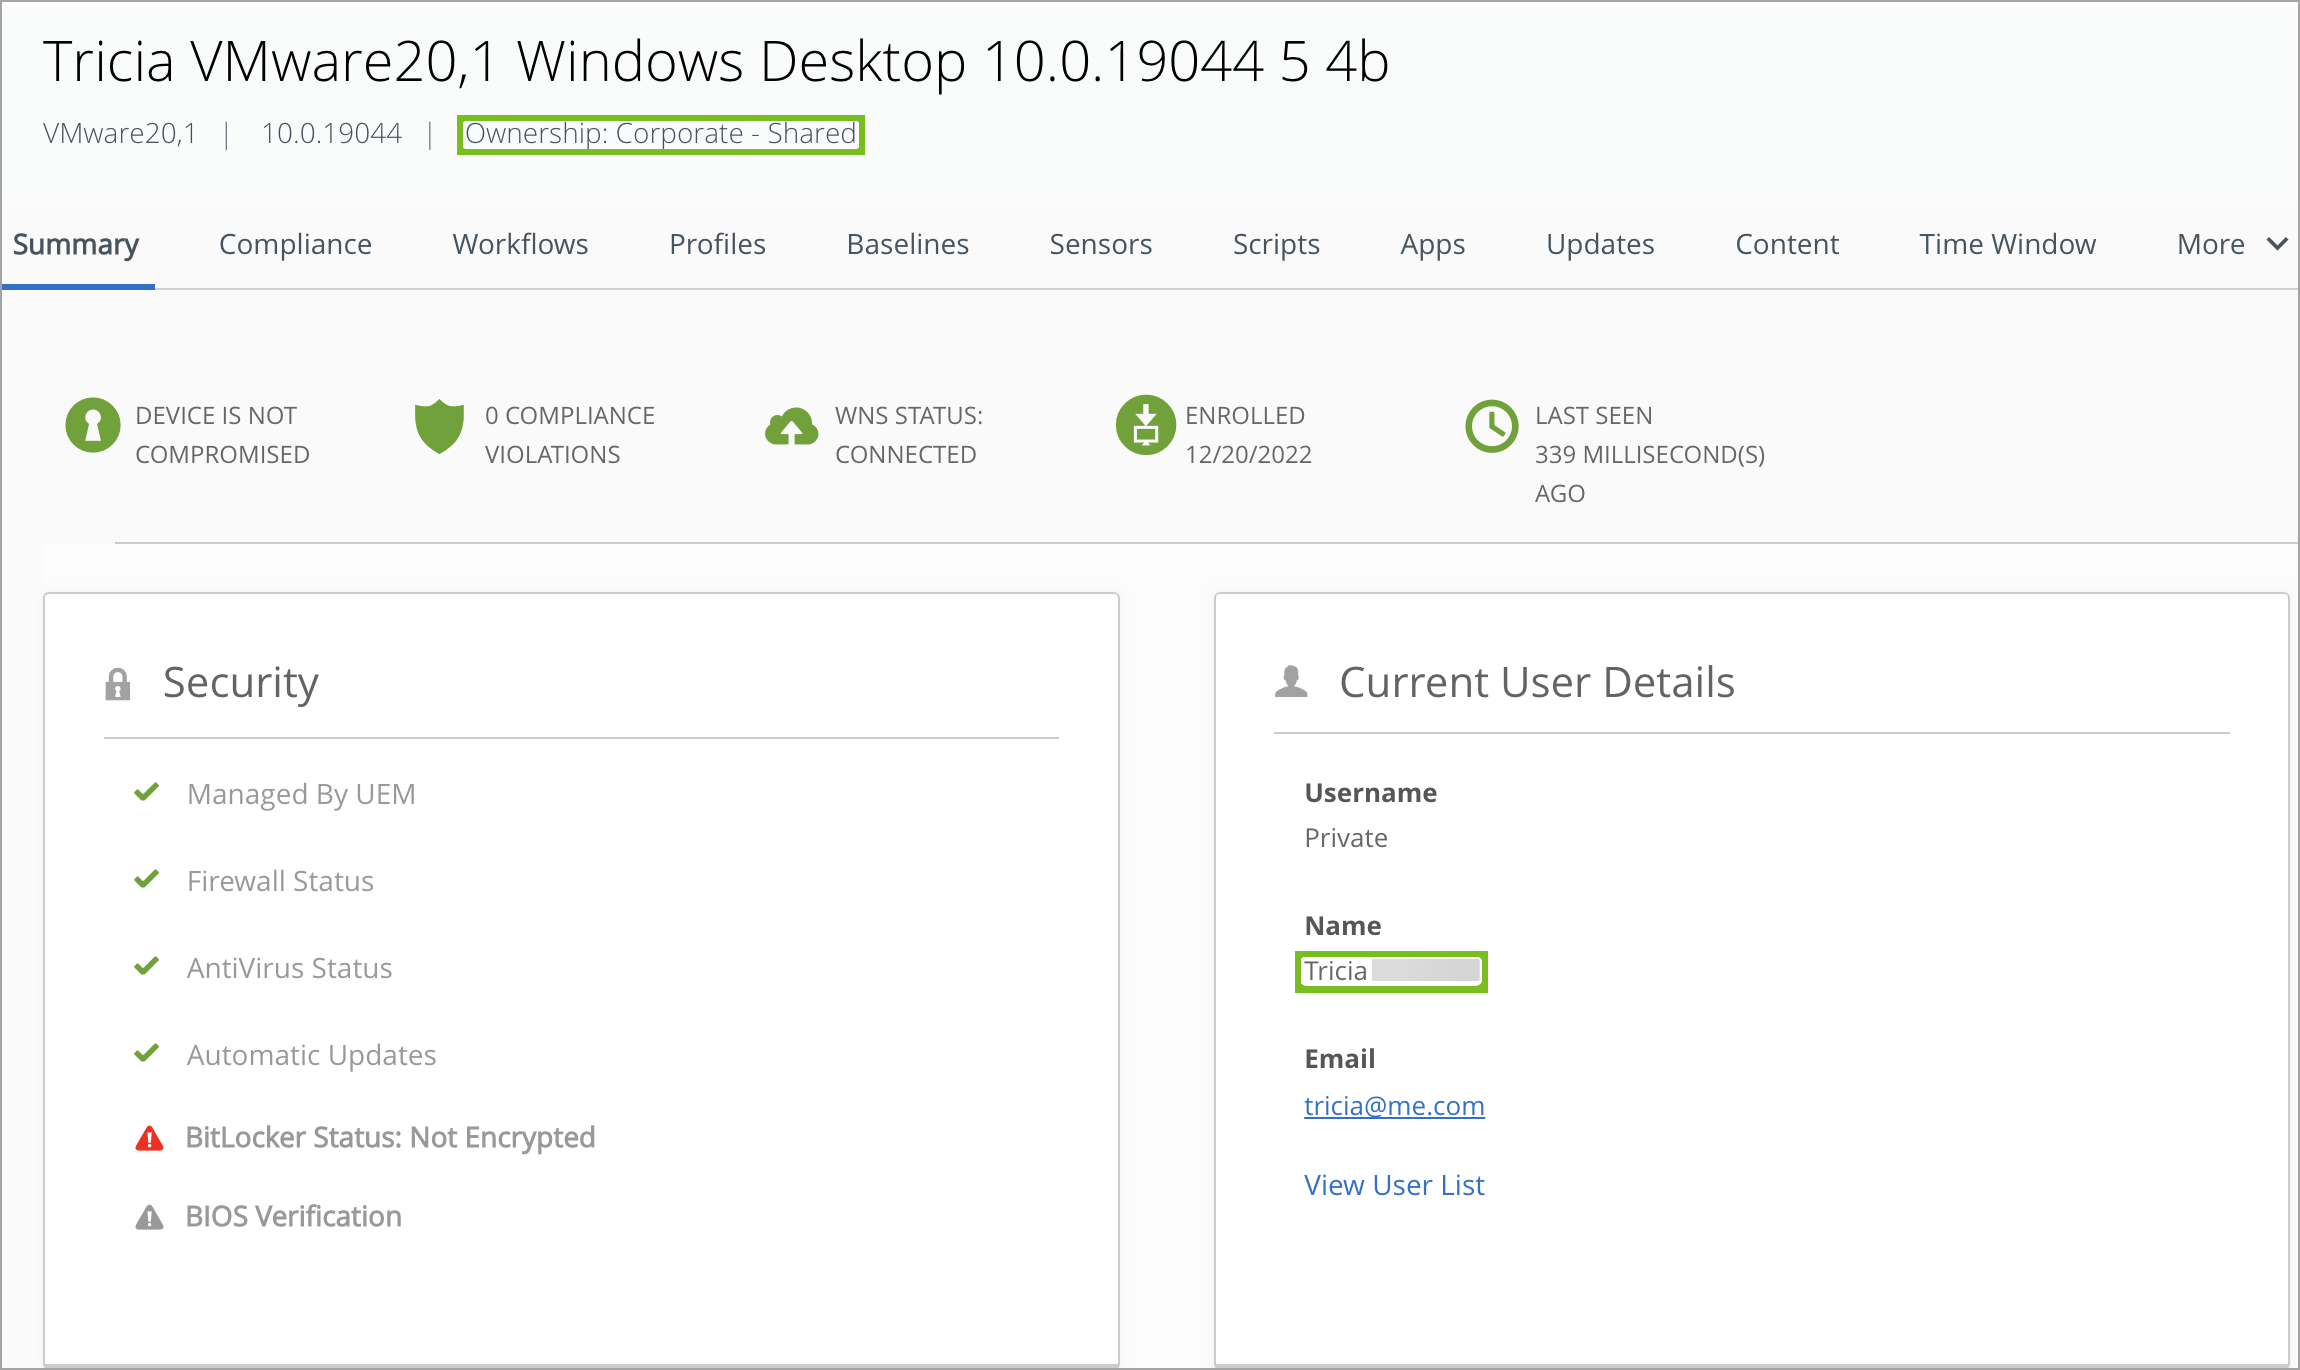Click 0 Compliance Violations text
Image resolution: width=2300 pixels, height=1370 pixels.
tap(570, 435)
